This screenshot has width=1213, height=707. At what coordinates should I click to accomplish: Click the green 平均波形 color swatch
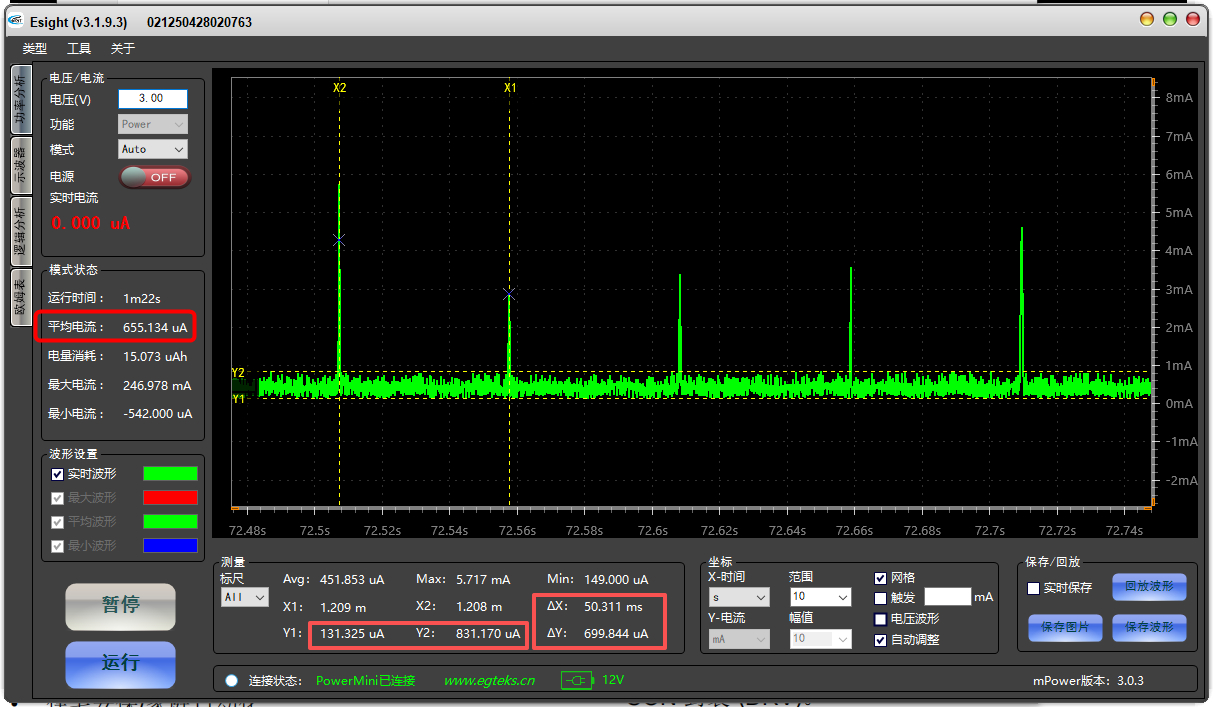171,522
